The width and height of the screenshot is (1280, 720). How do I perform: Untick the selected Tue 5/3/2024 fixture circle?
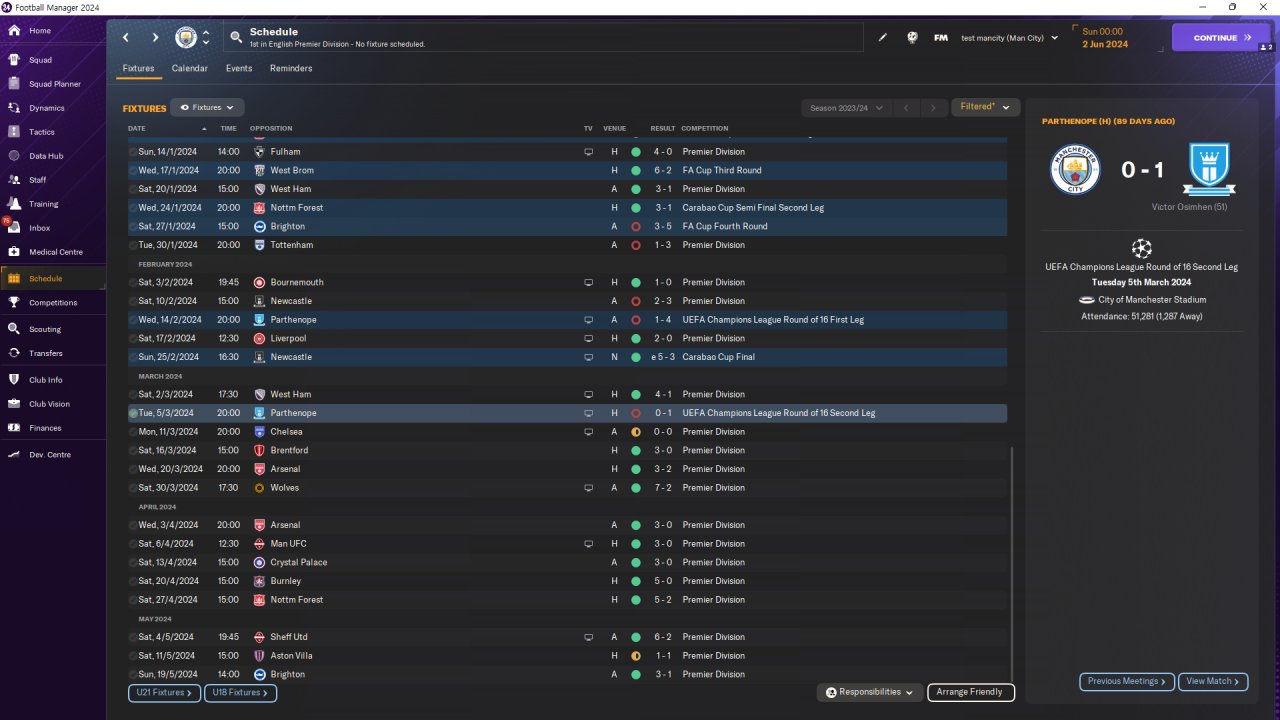[x=133, y=413]
